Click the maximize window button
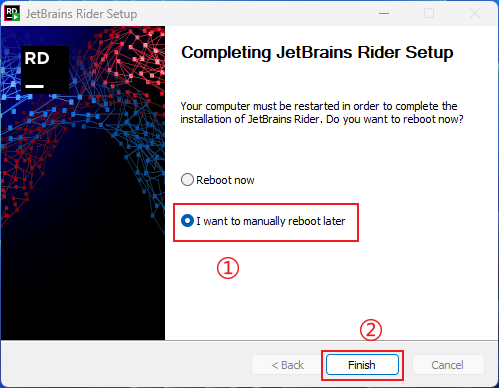This screenshot has width=499, height=388. pyautogui.click(x=429, y=14)
